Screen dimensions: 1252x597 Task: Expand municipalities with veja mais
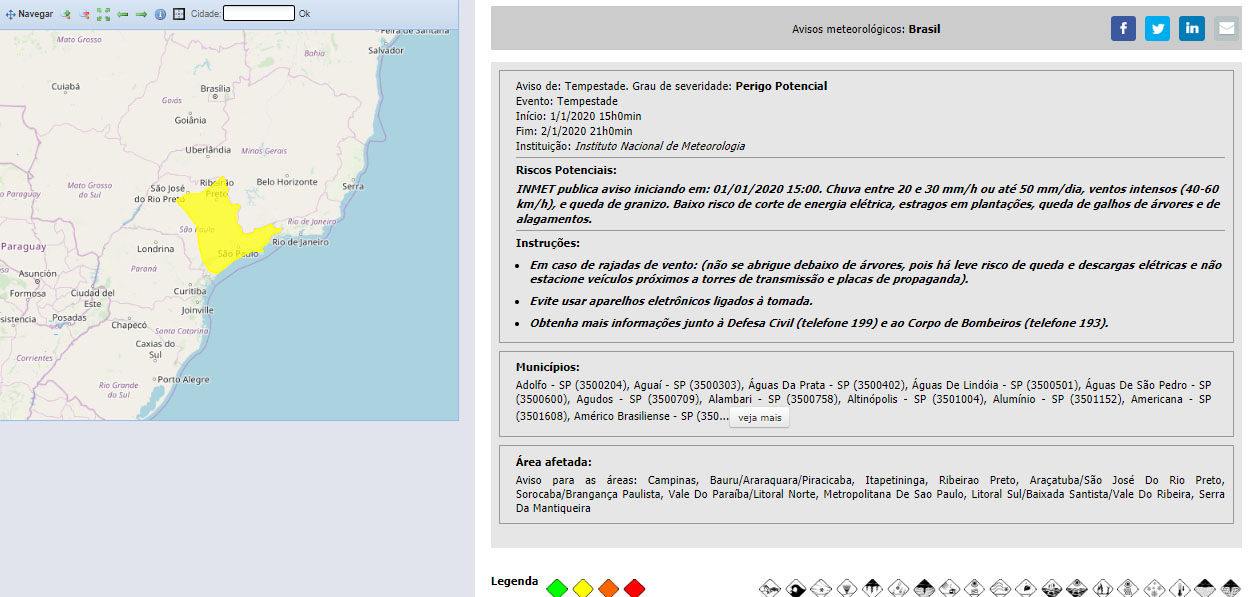759,417
